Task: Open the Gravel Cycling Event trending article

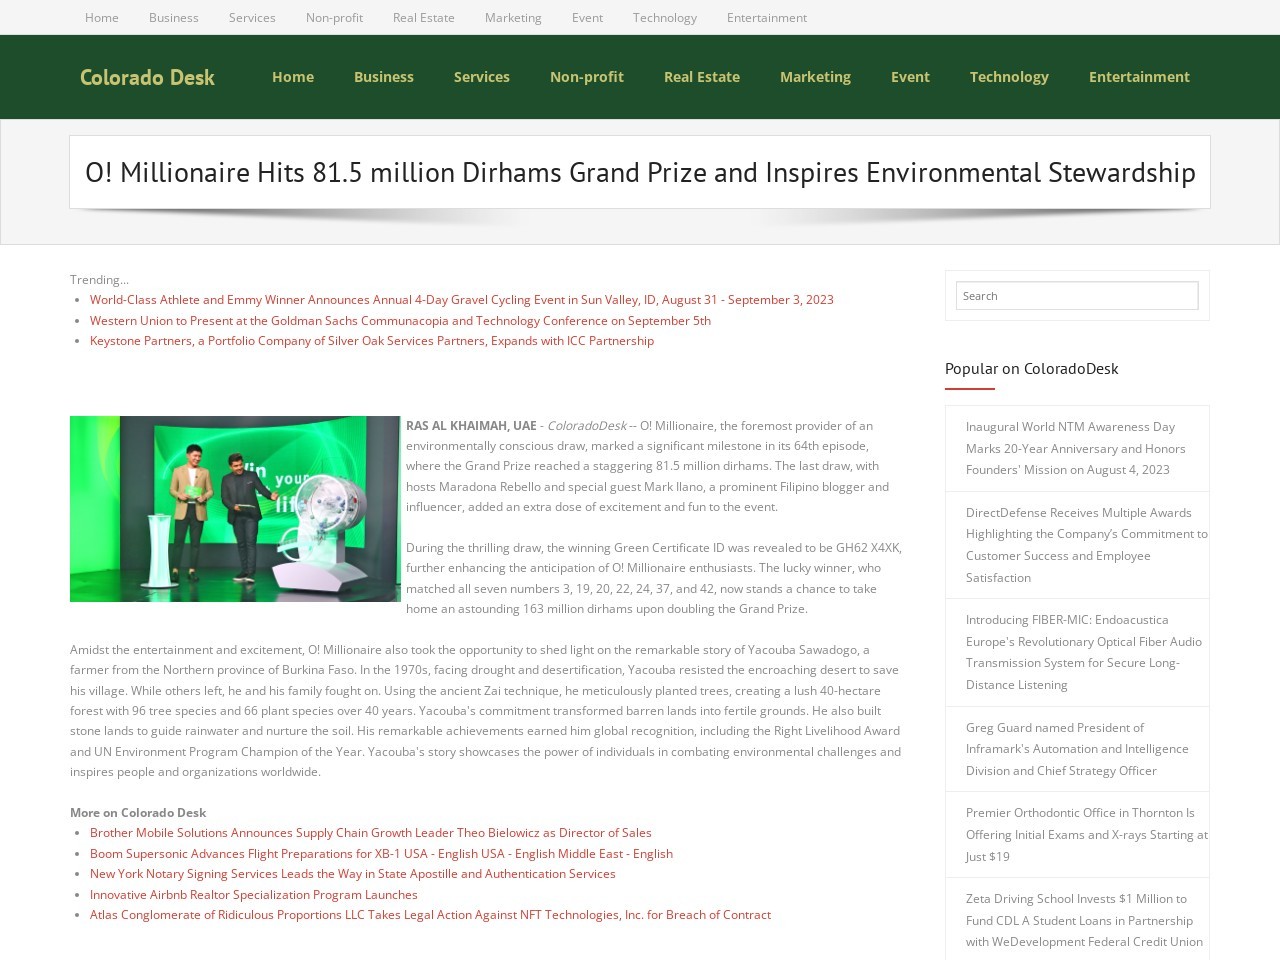Action: click(x=461, y=300)
